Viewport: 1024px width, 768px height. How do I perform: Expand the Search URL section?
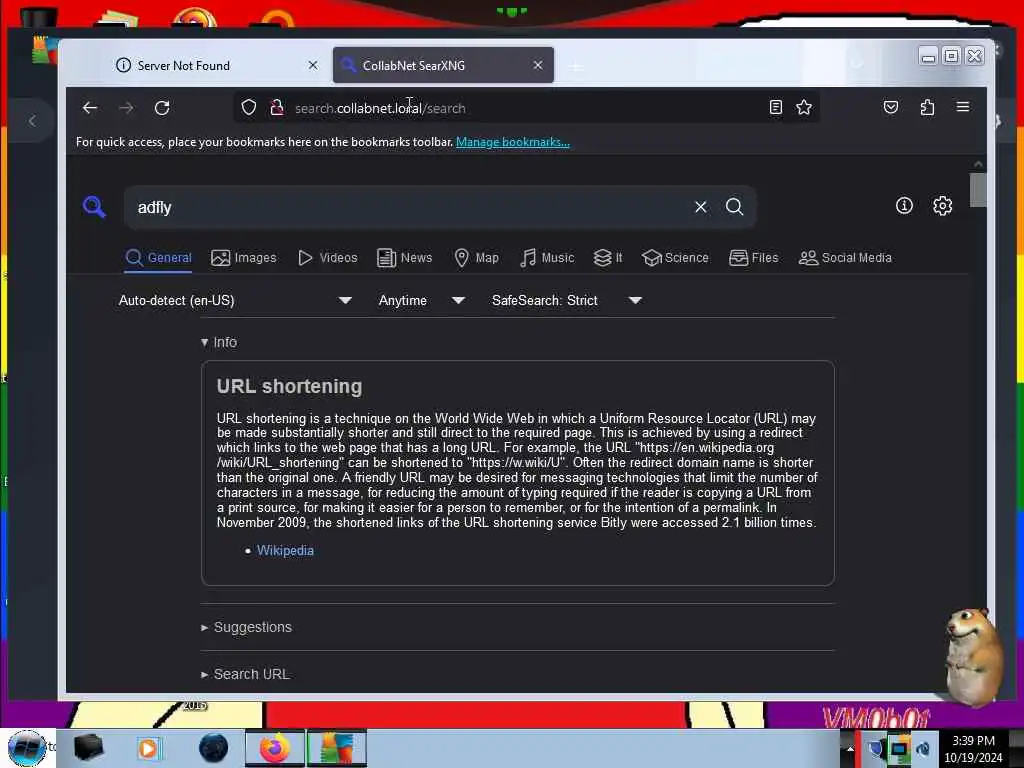pos(245,674)
